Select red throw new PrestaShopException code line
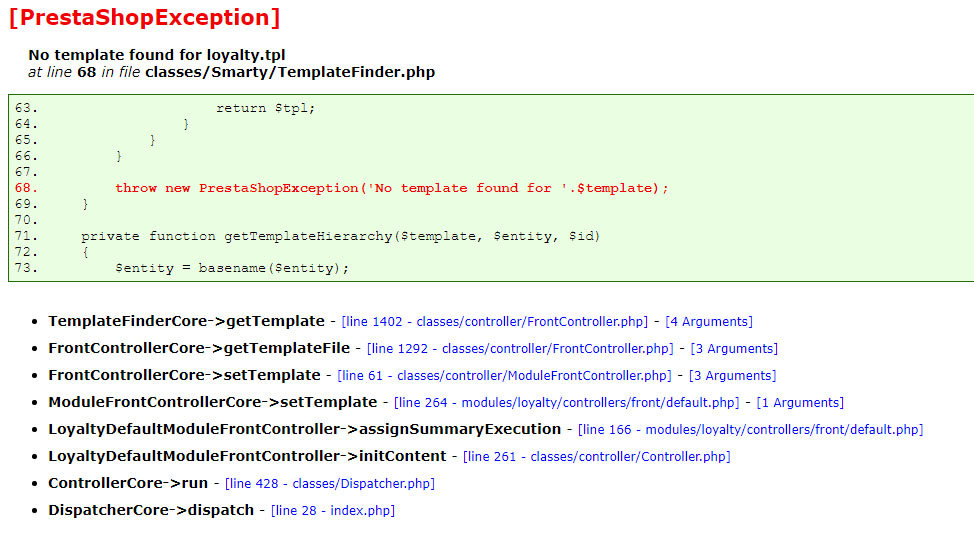The image size is (974, 559). click(391, 188)
